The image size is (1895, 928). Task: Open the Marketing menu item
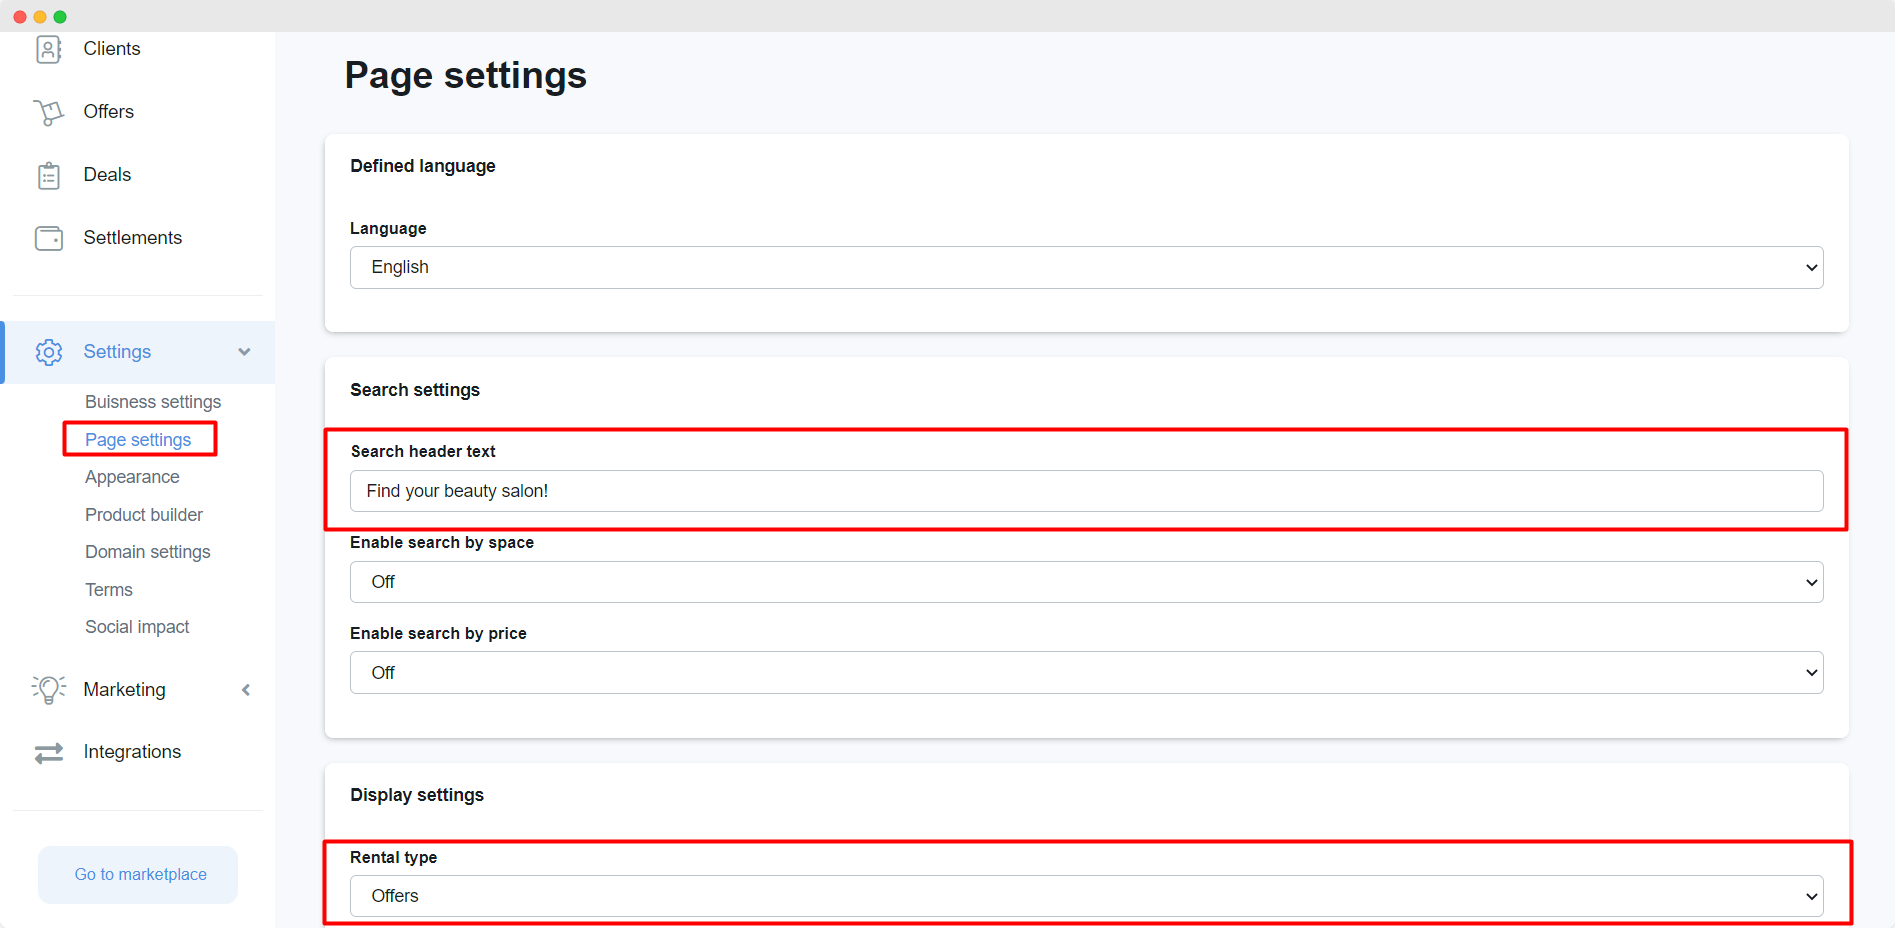click(x=125, y=690)
